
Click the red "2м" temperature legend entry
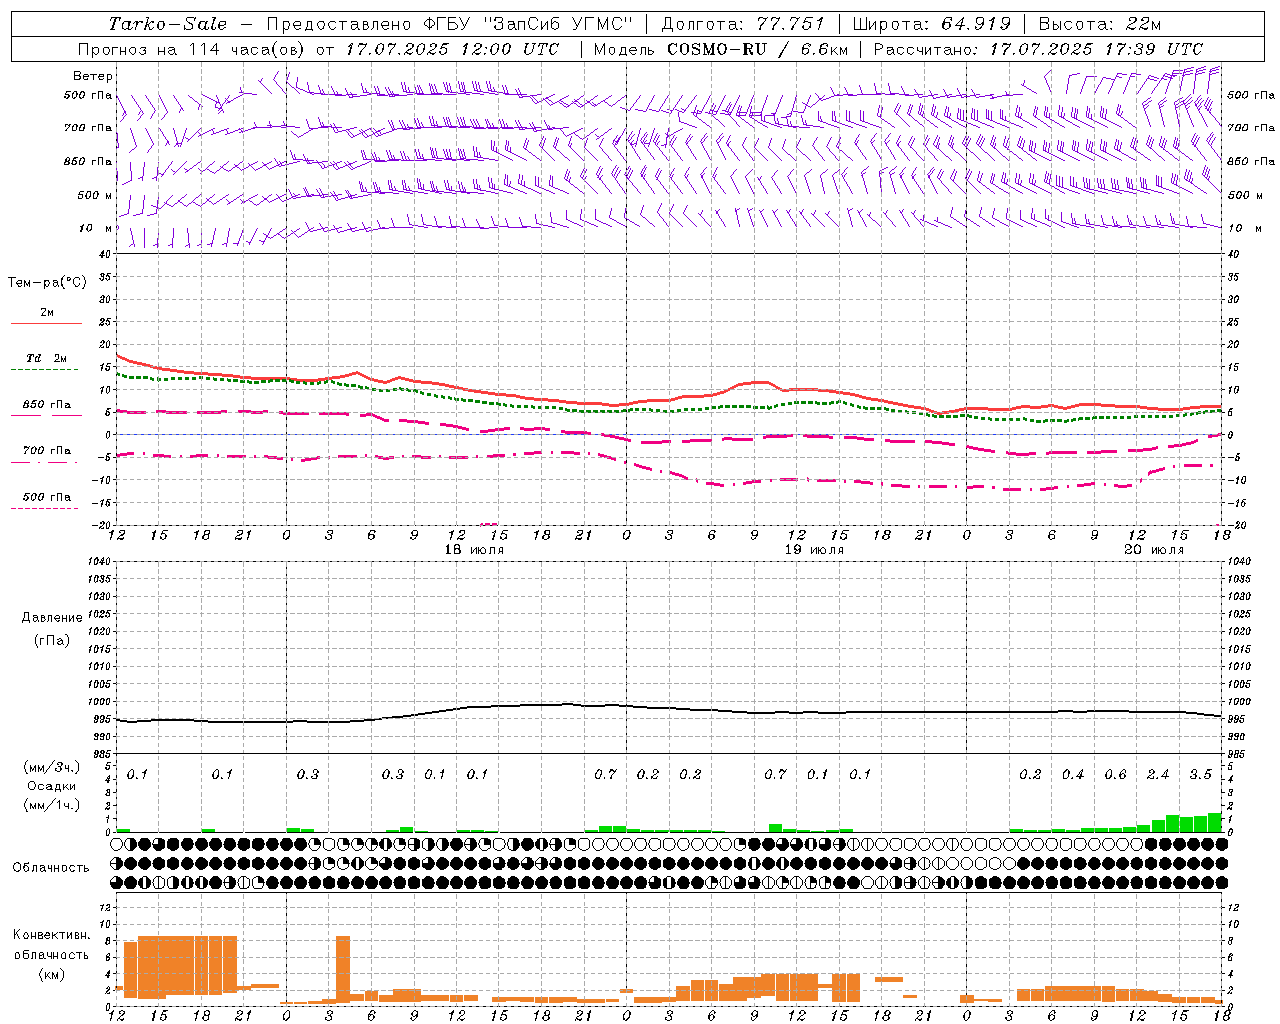click(47, 313)
